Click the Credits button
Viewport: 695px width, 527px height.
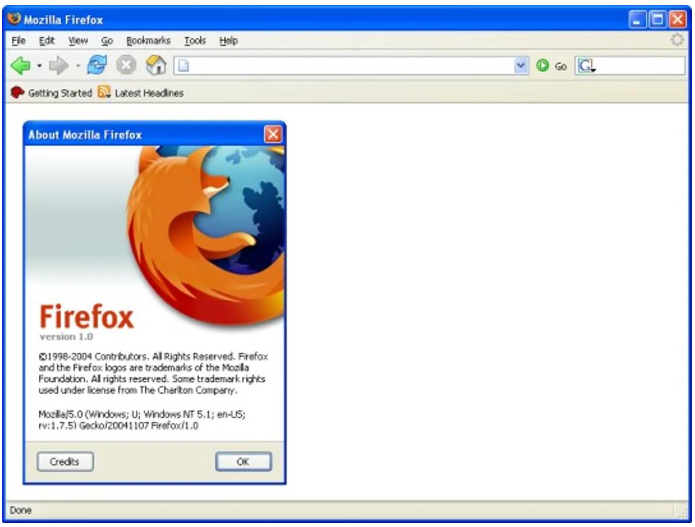[65, 462]
